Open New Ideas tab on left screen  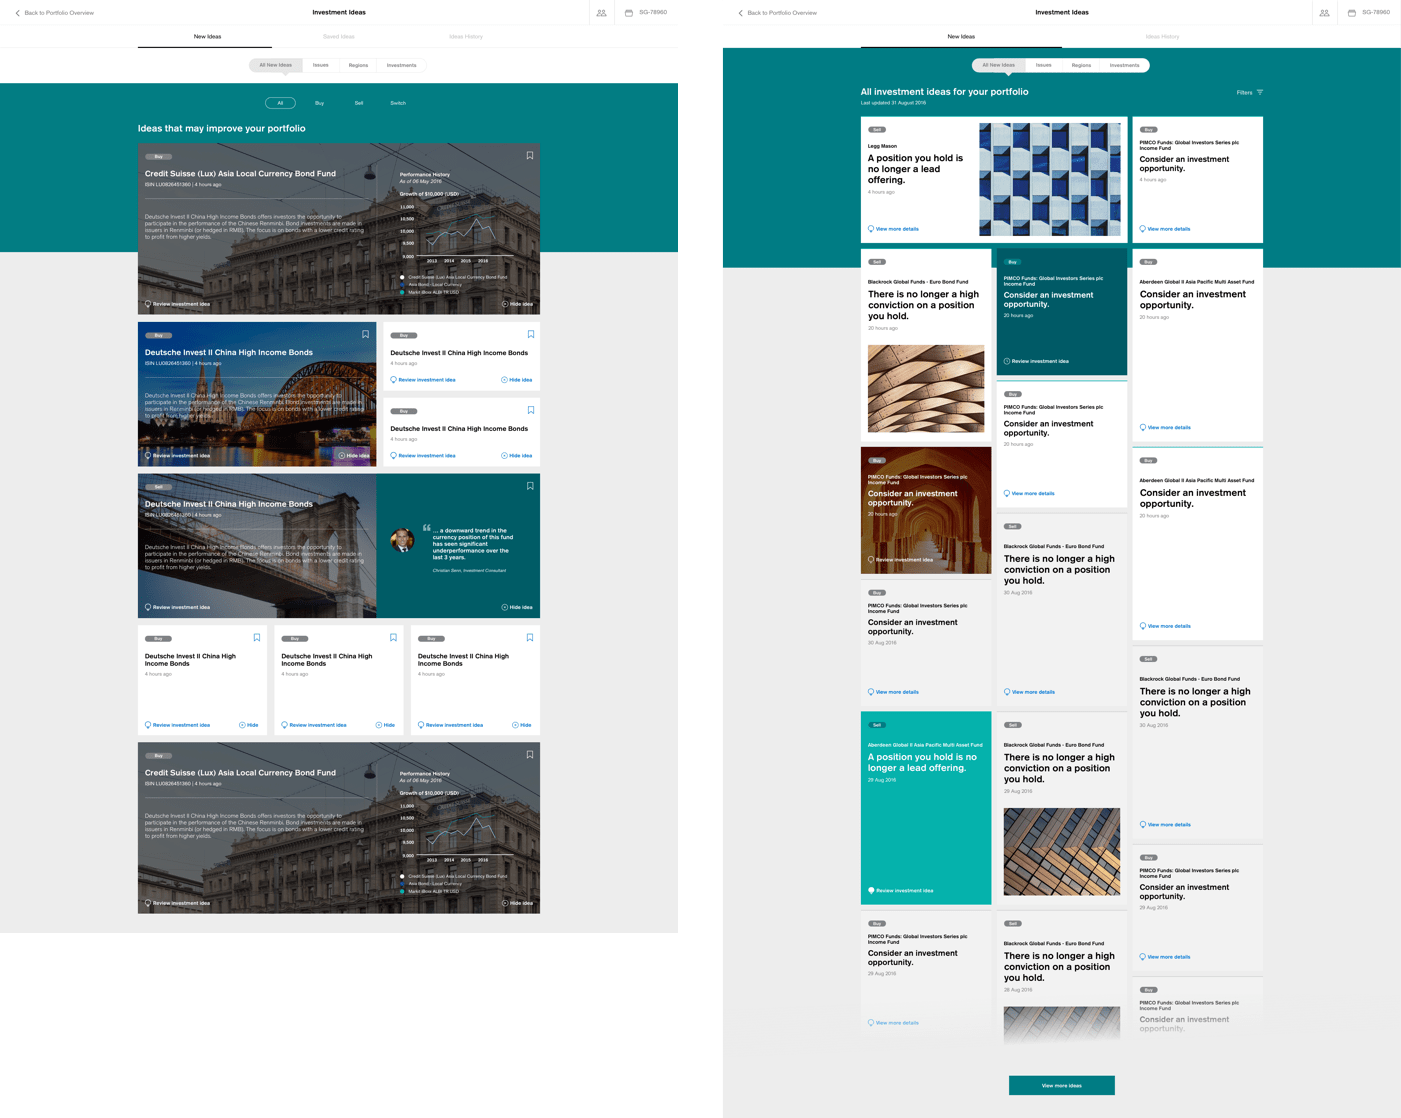(207, 37)
